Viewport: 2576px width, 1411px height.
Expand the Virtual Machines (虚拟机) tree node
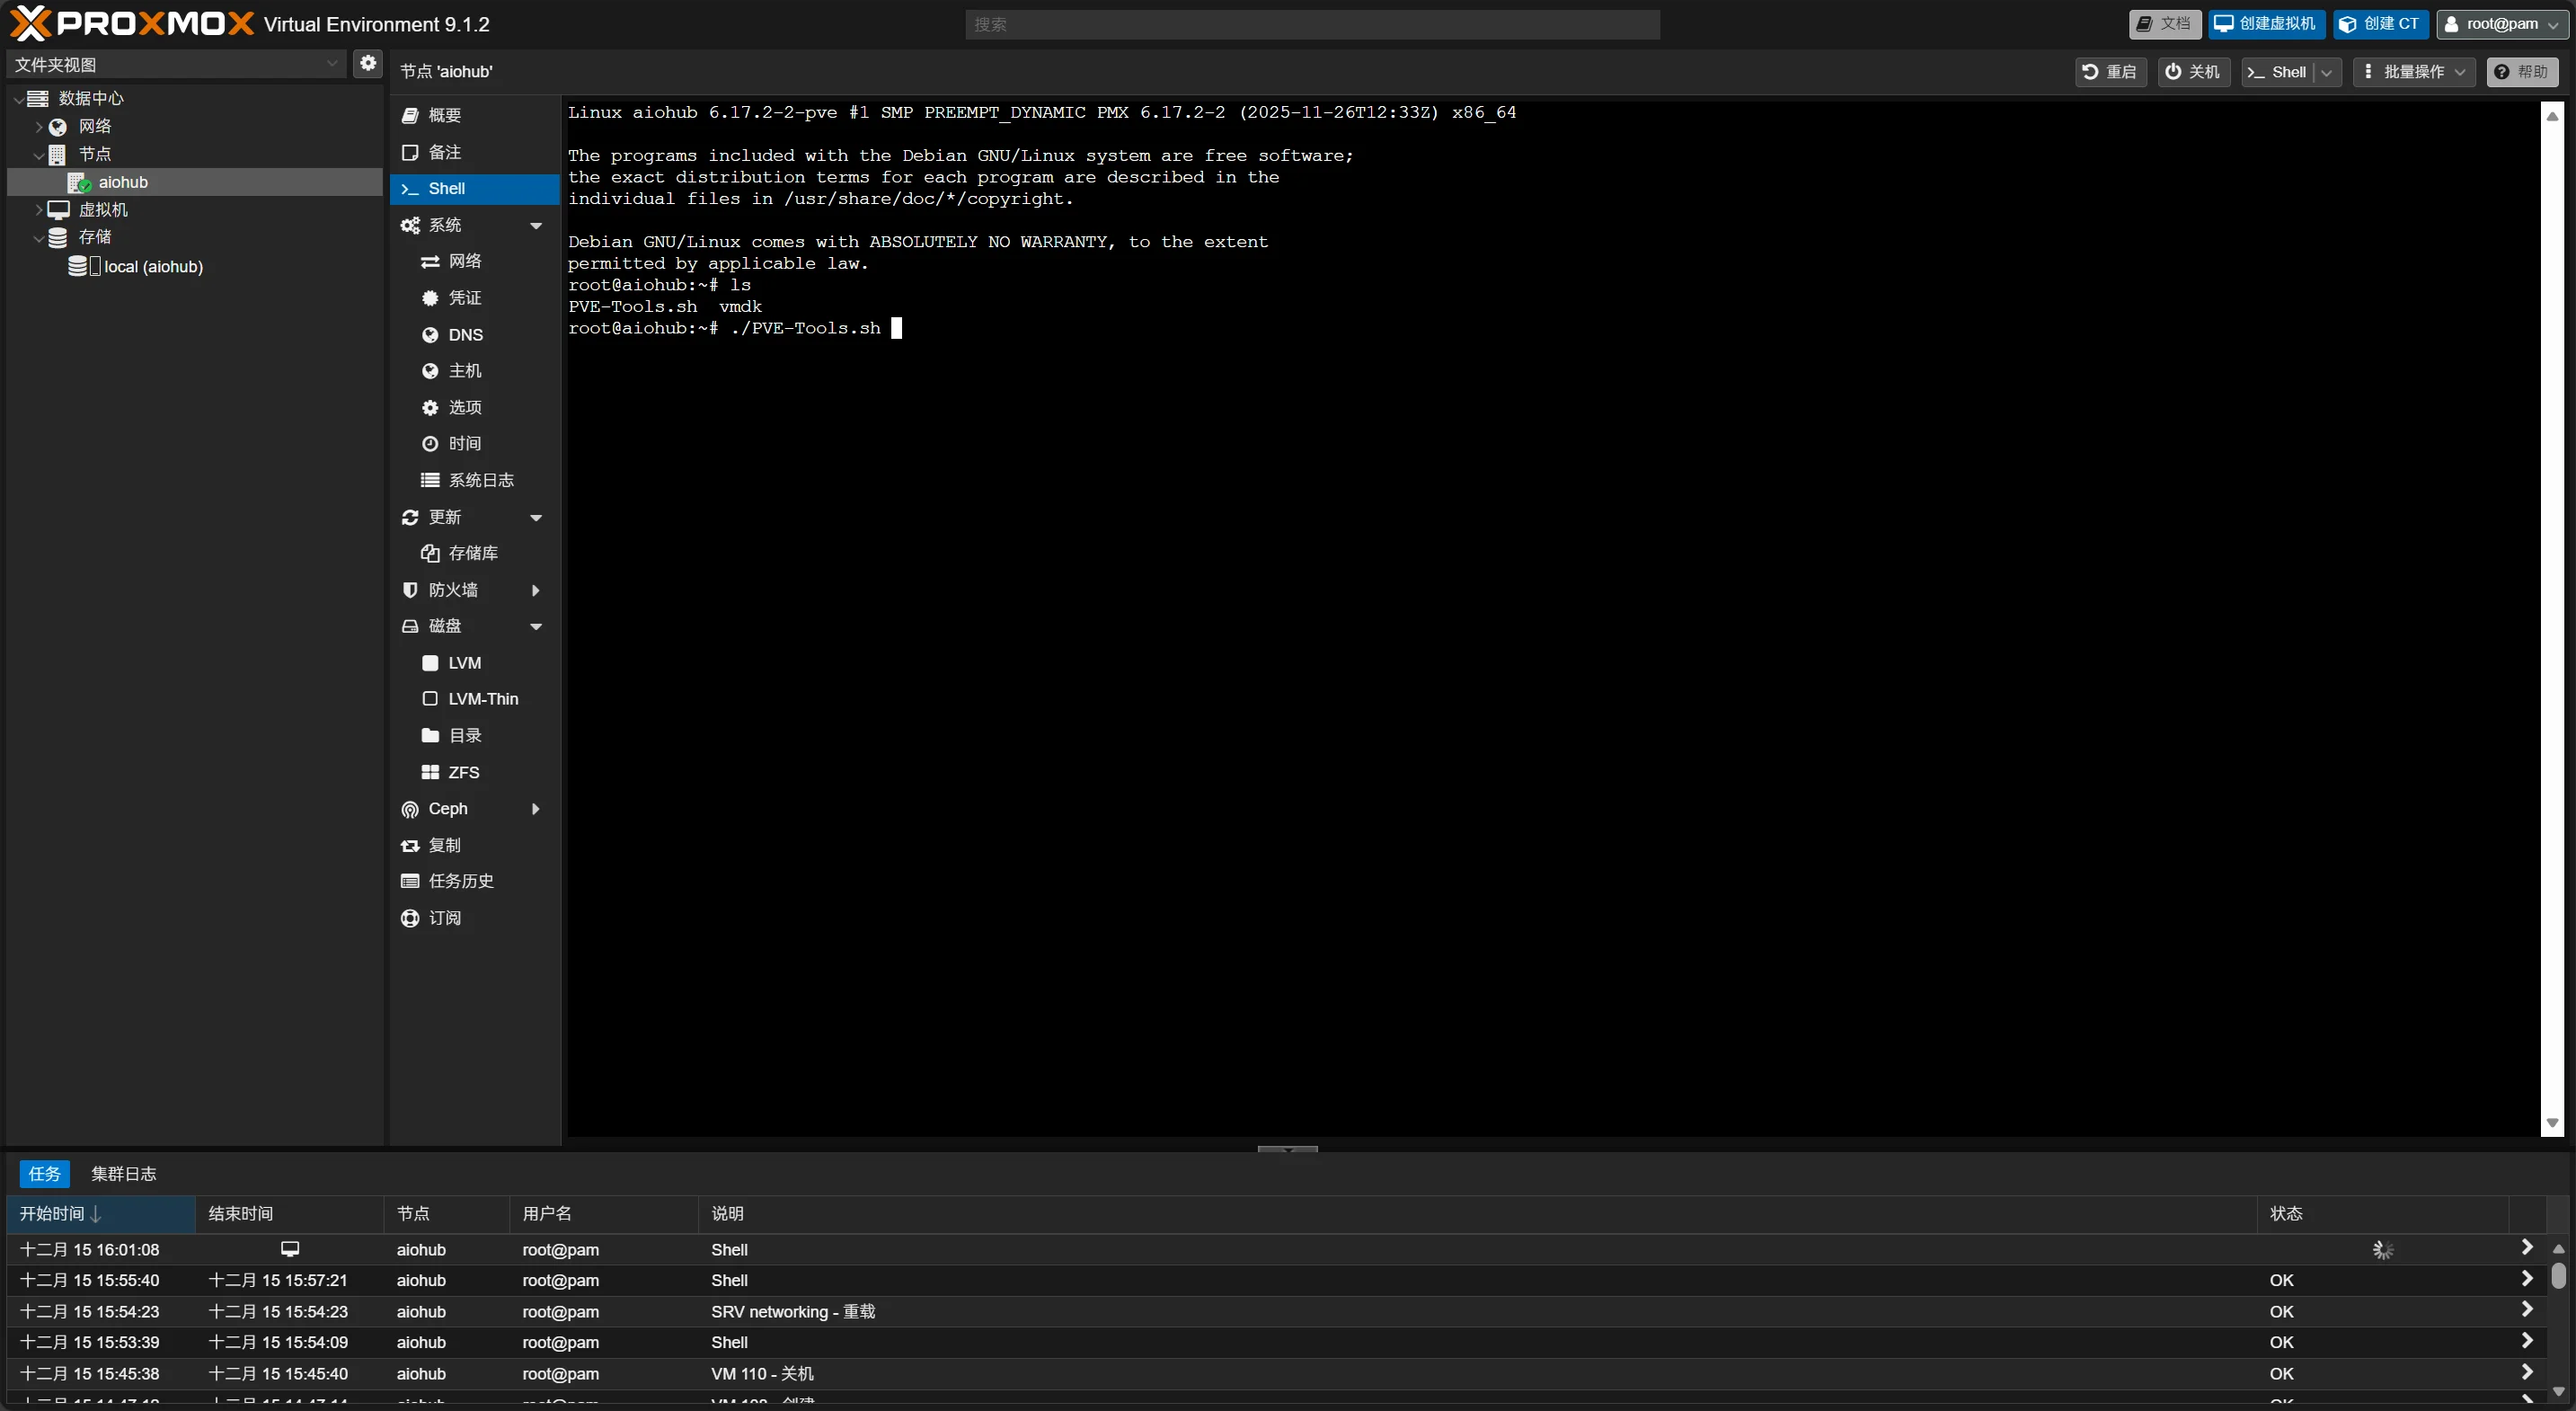pos(39,210)
